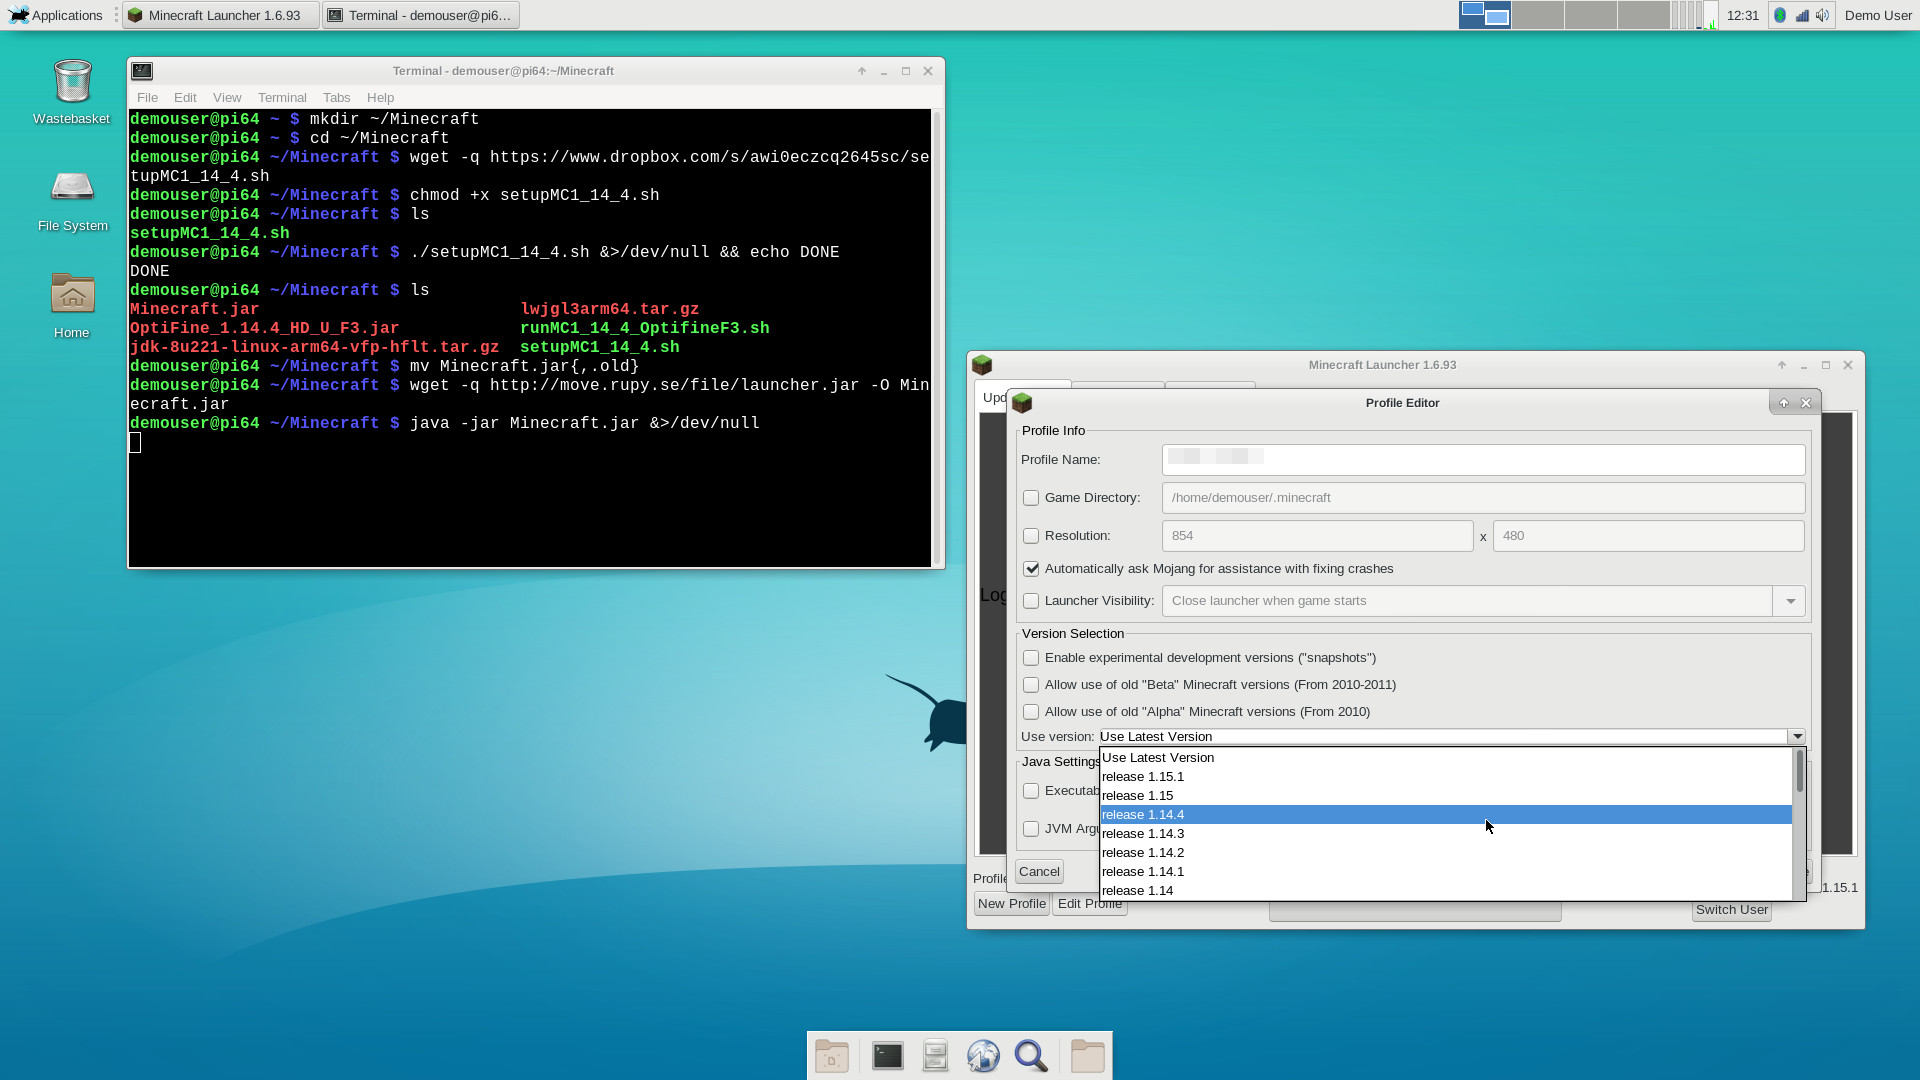The image size is (1920, 1080).
Task: Toggle the Resolution checkbox
Action: (1031, 536)
